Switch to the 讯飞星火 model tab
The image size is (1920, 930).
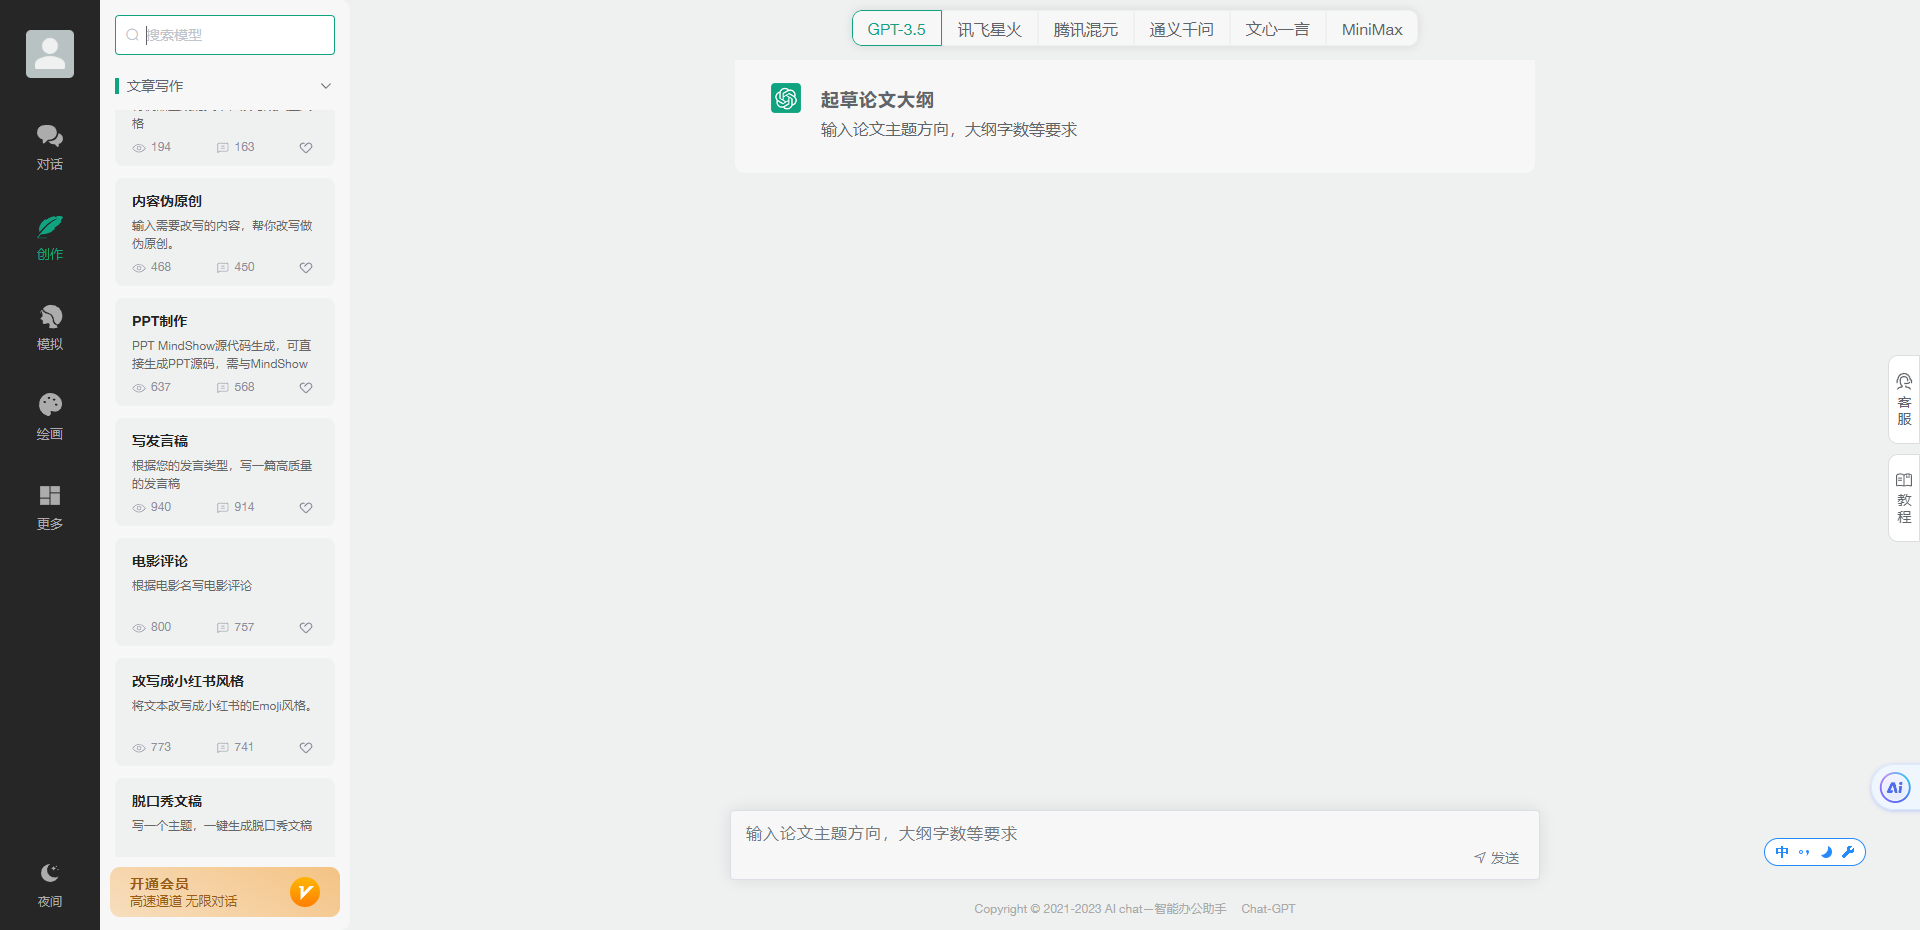pyautogui.click(x=990, y=29)
